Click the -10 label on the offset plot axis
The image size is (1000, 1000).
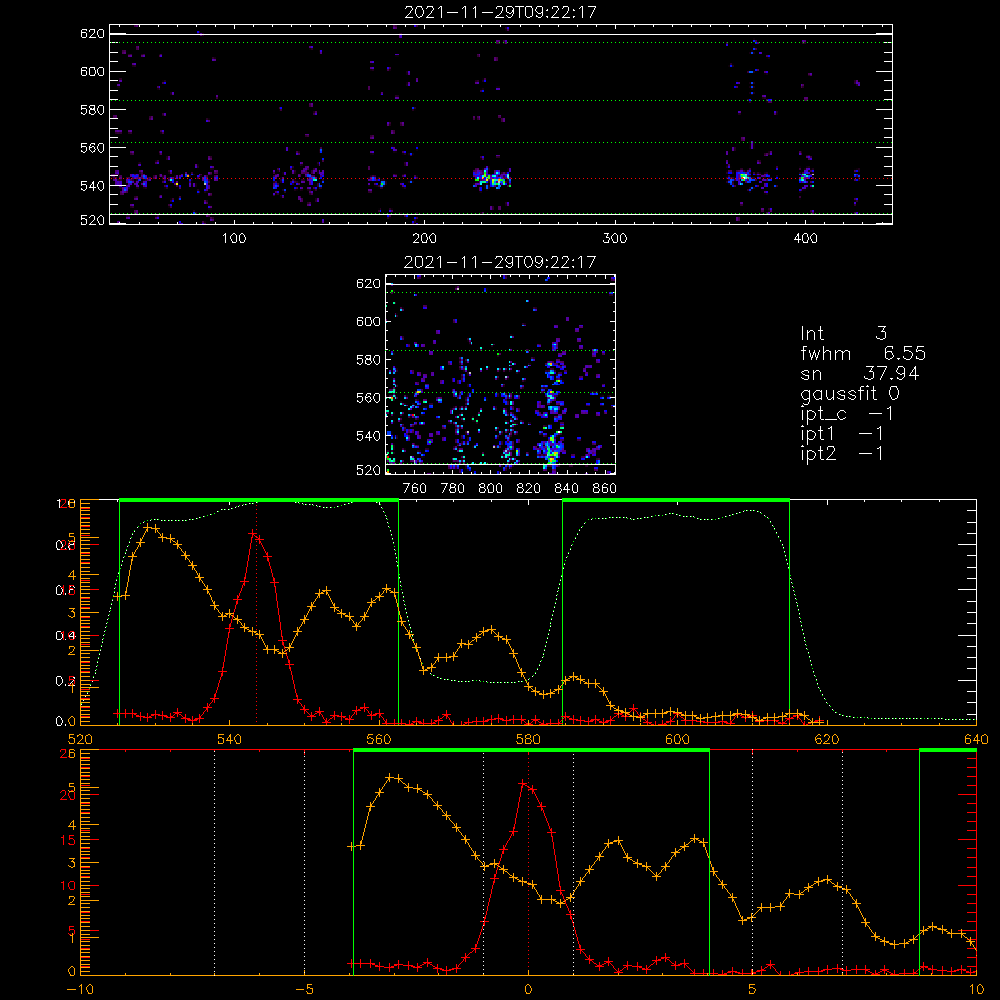click(79, 990)
